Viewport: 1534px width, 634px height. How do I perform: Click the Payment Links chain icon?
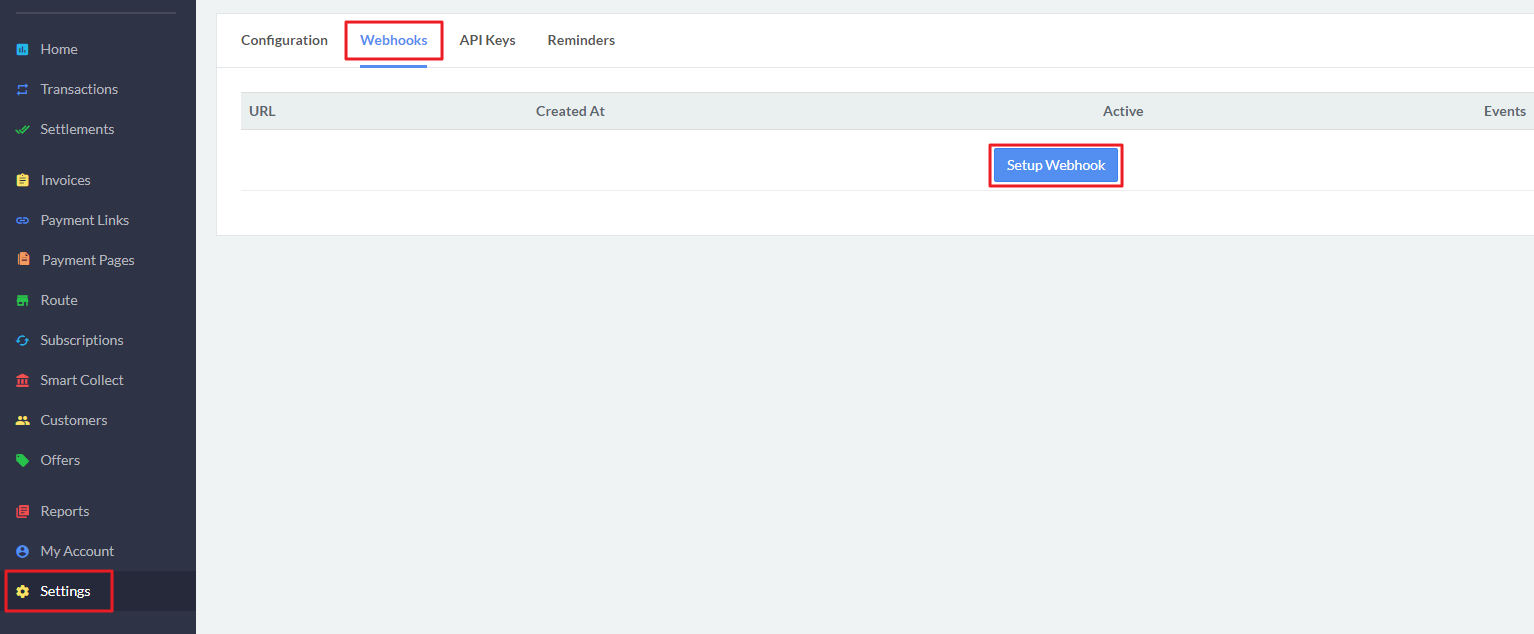[23, 220]
